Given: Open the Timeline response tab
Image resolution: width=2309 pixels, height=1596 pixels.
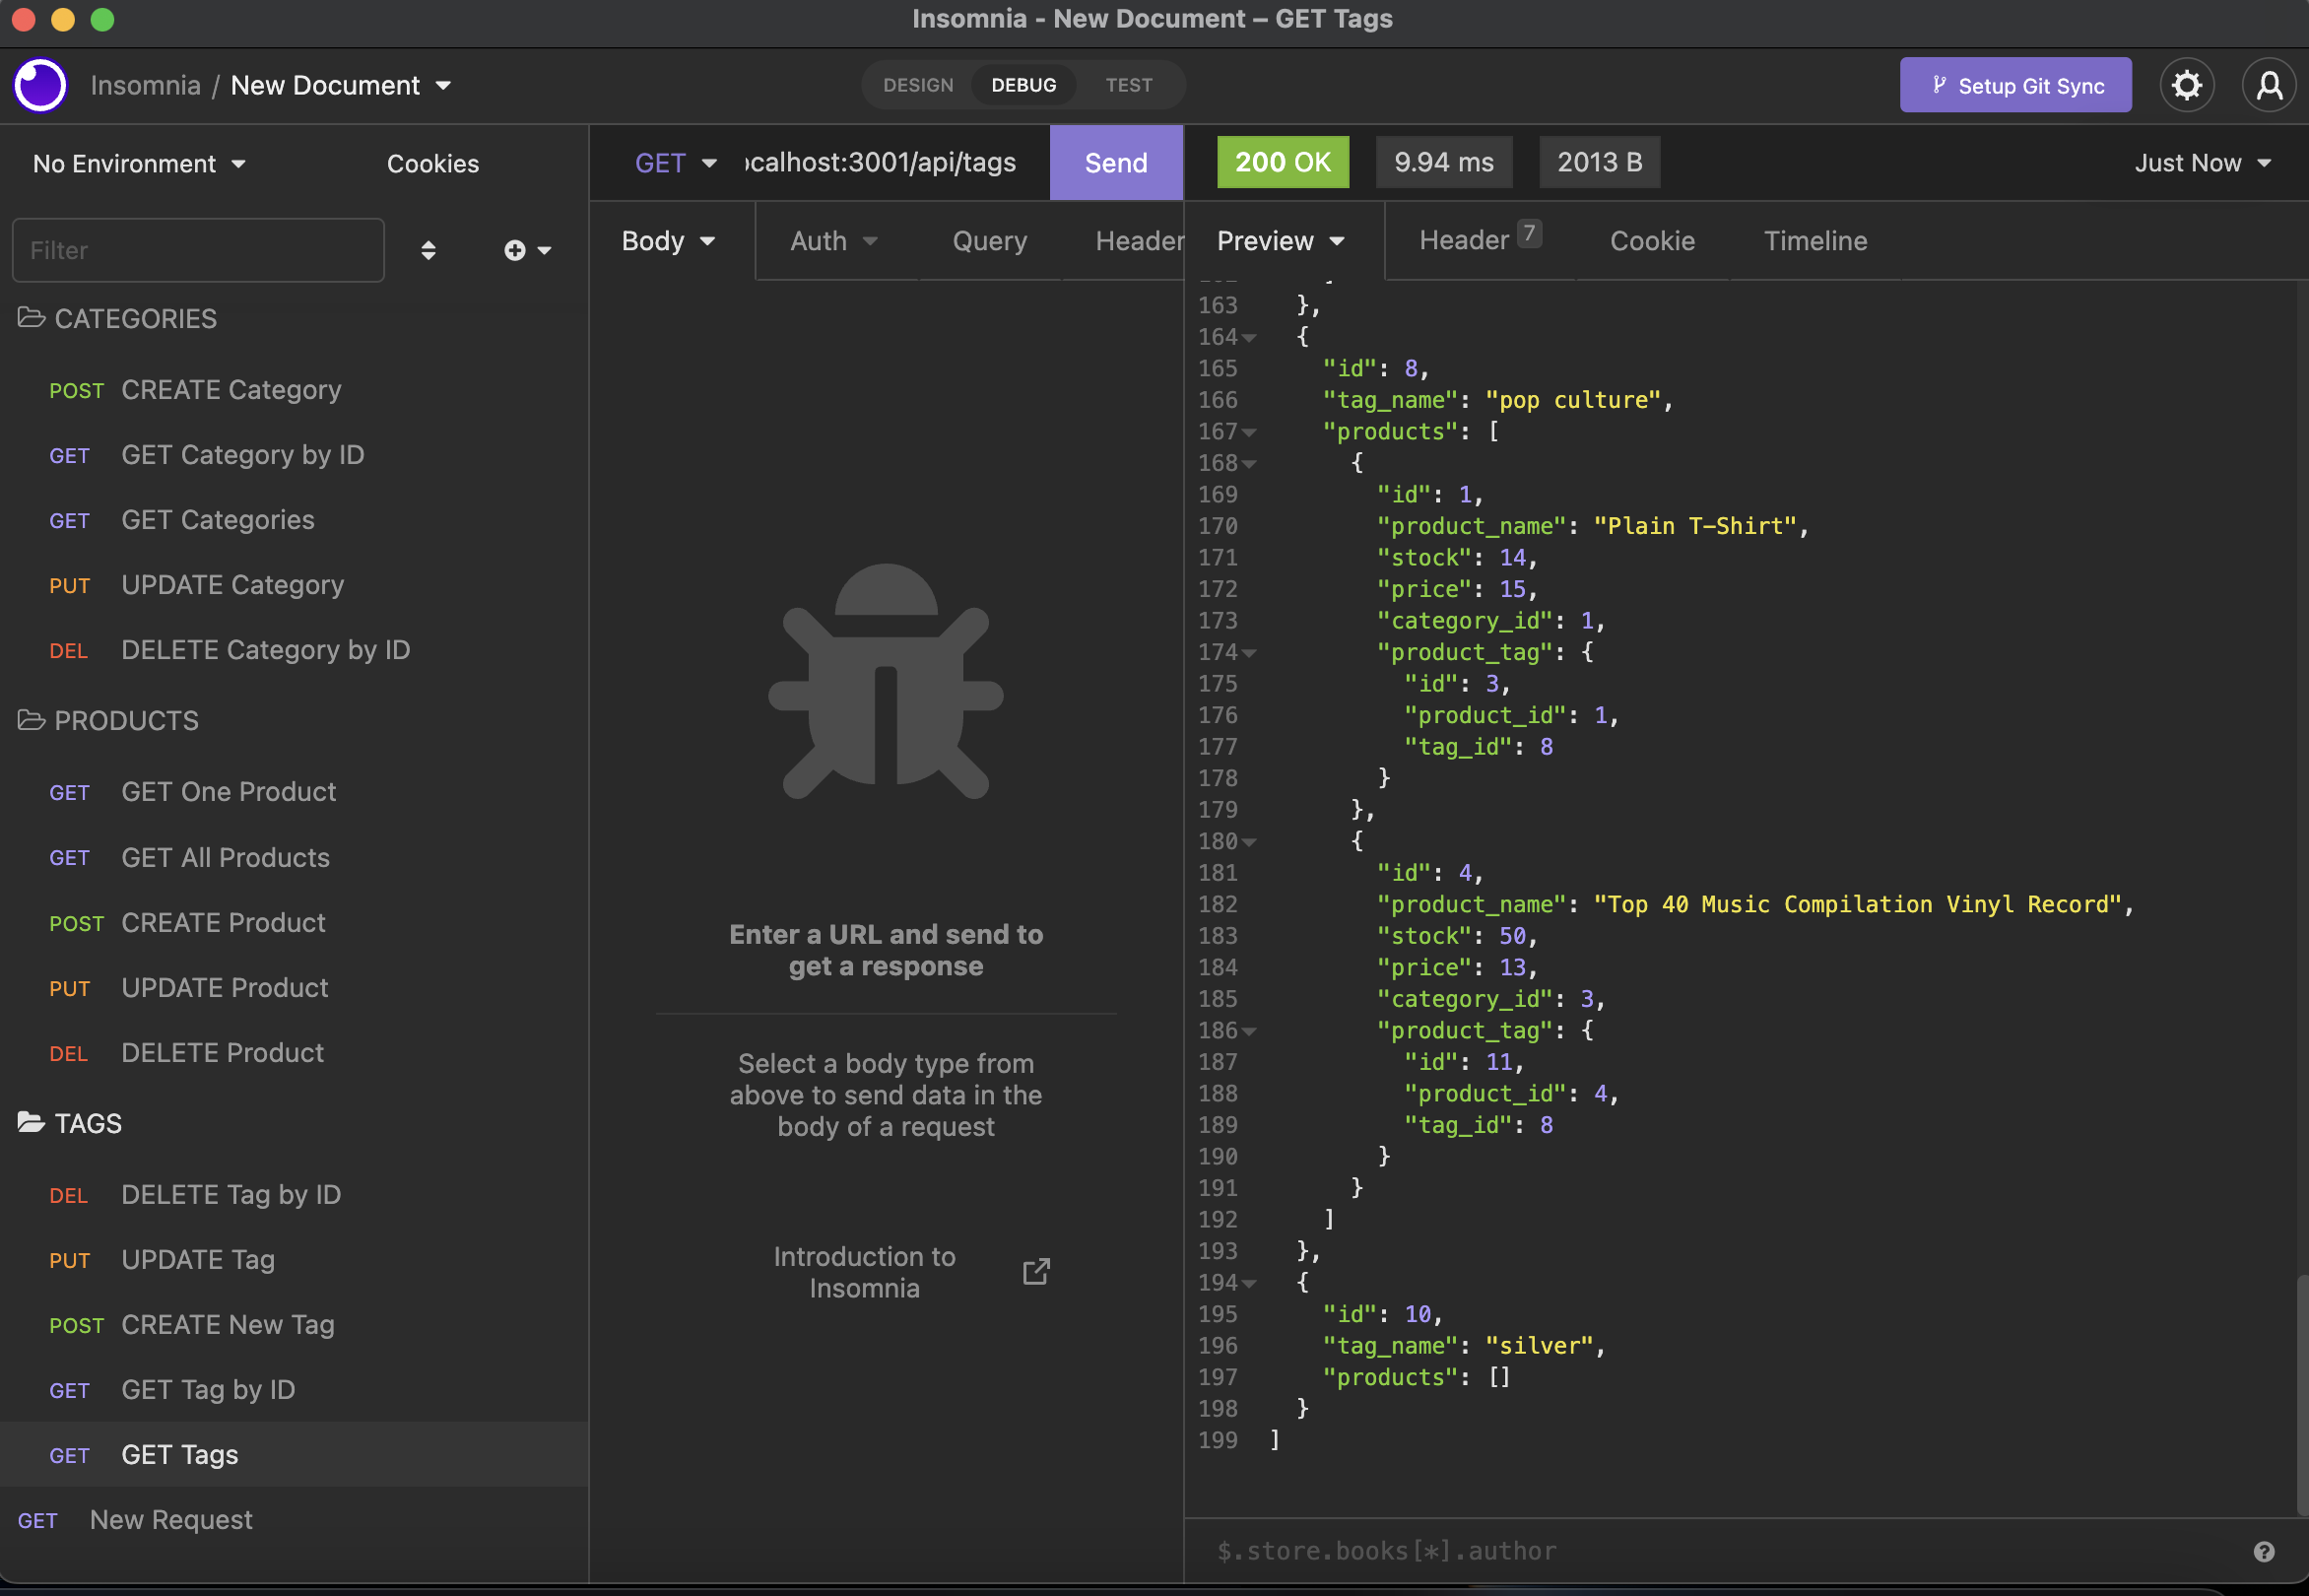Looking at the screenshot, I should tap(1815, 241).
